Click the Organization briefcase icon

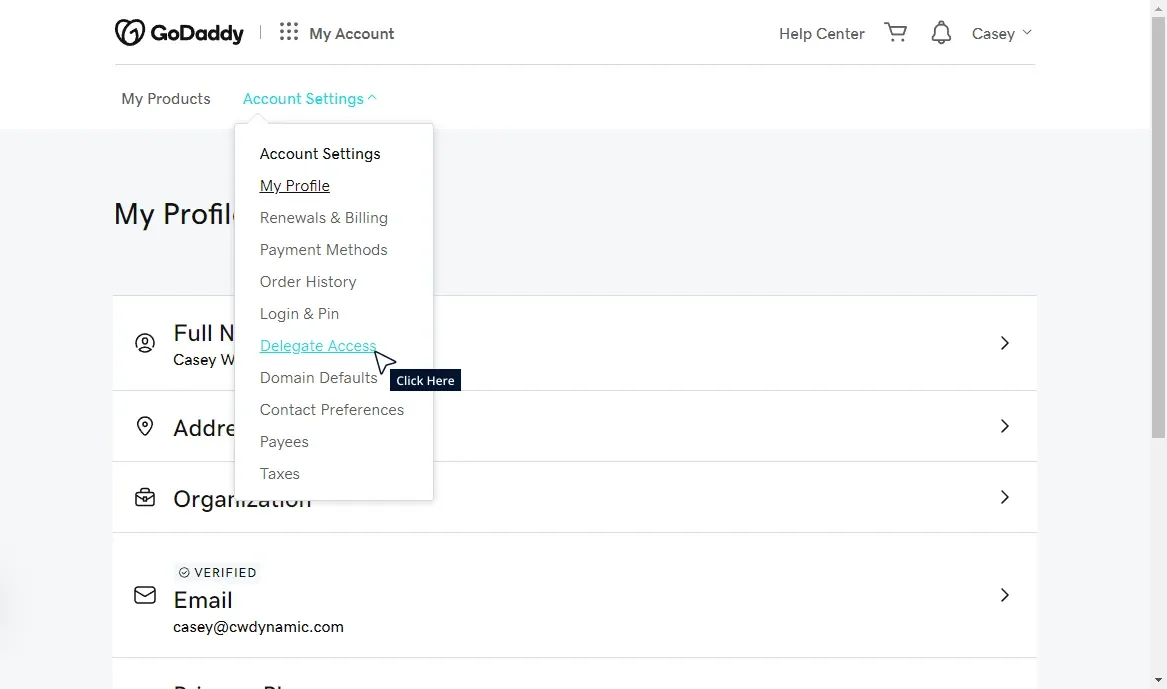pyautogui.click(x=145, y=495)
